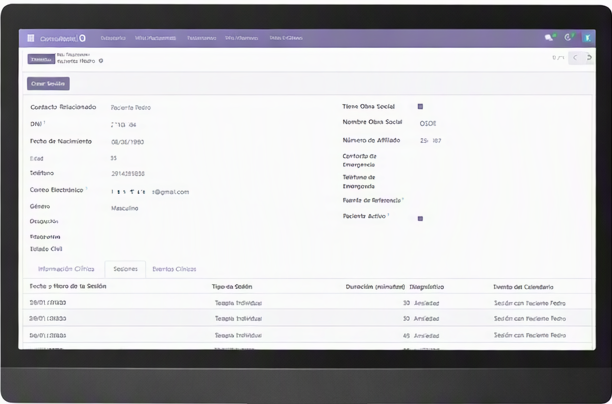The image size is (612, 404).
Task: Click the 45 duration cell in sessions
Action: tap(406, 335)
